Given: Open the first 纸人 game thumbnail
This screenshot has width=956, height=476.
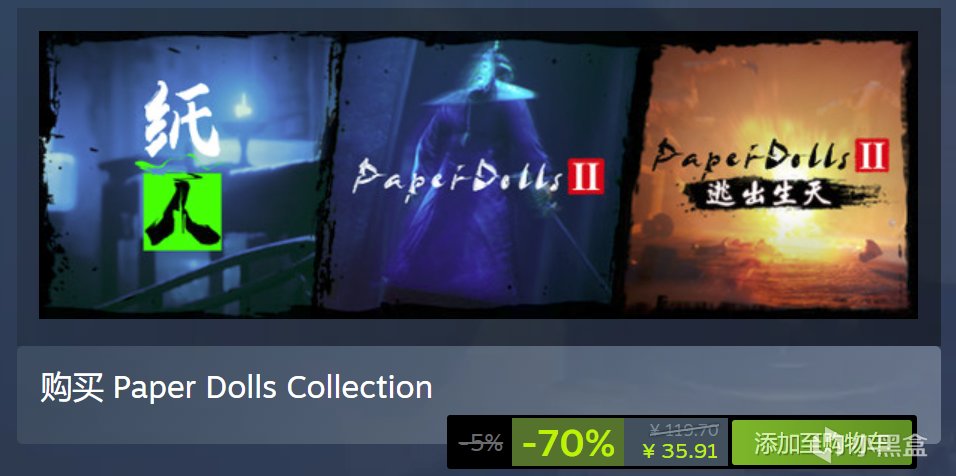Looking at the screenshot, I should click(187, 174).
